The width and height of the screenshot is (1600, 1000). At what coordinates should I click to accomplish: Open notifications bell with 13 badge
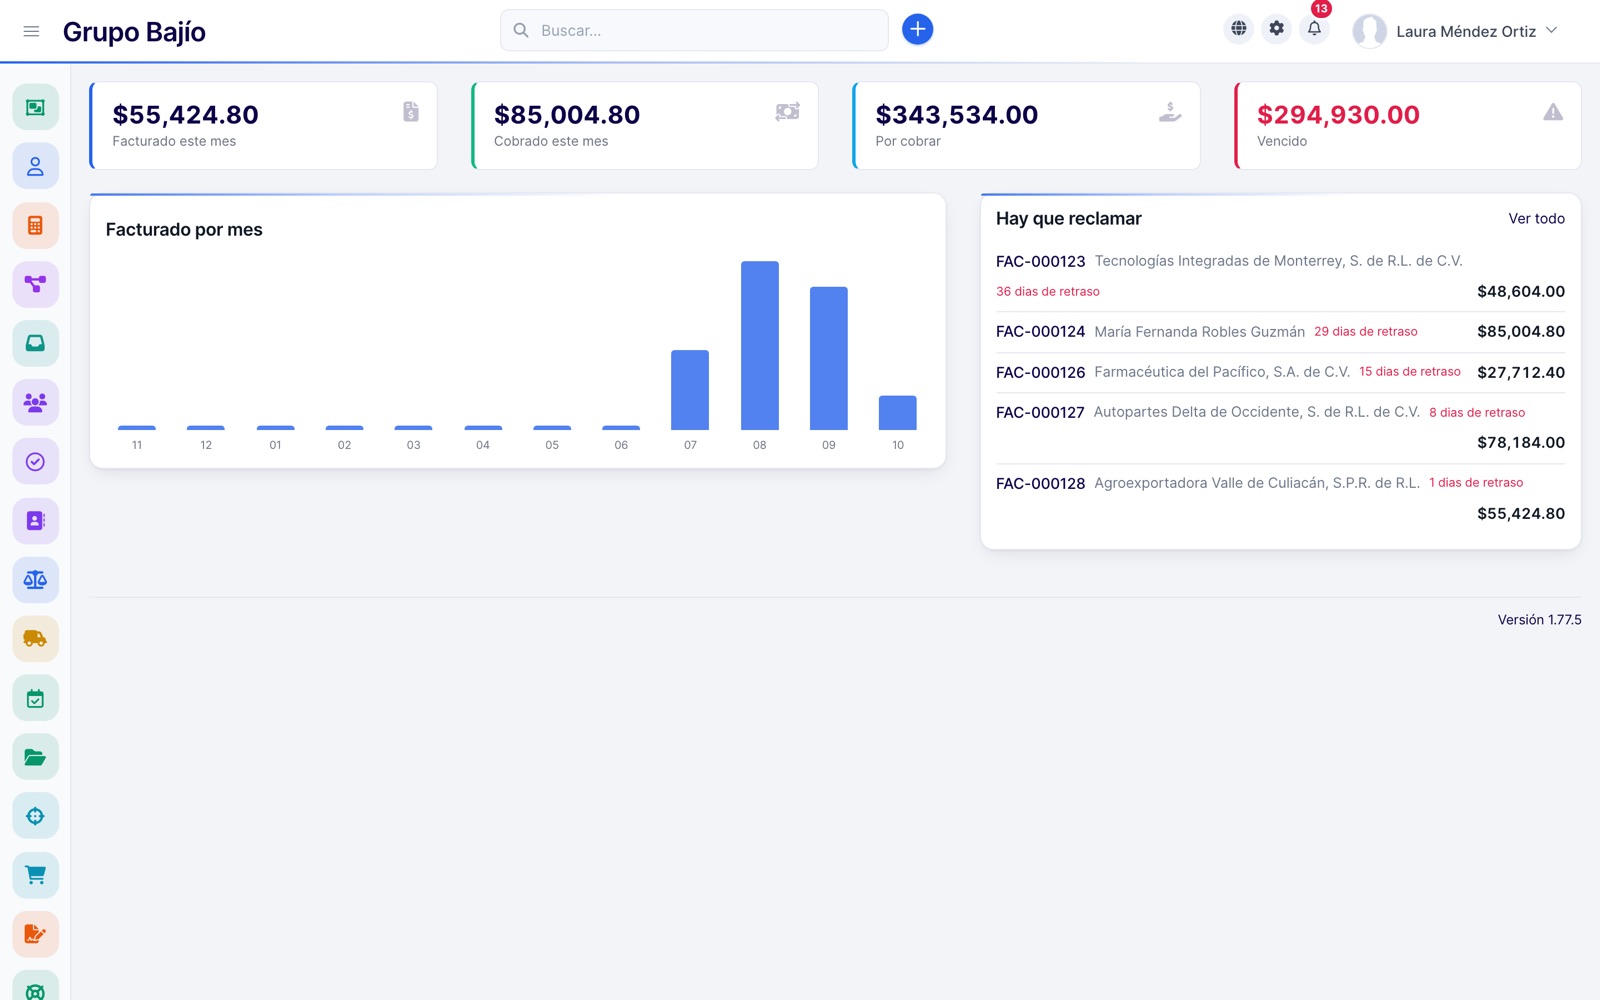coord(1314,29)
